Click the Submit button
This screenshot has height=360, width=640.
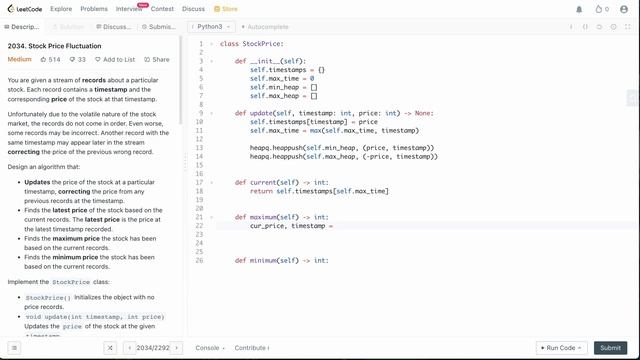point(610,348)
